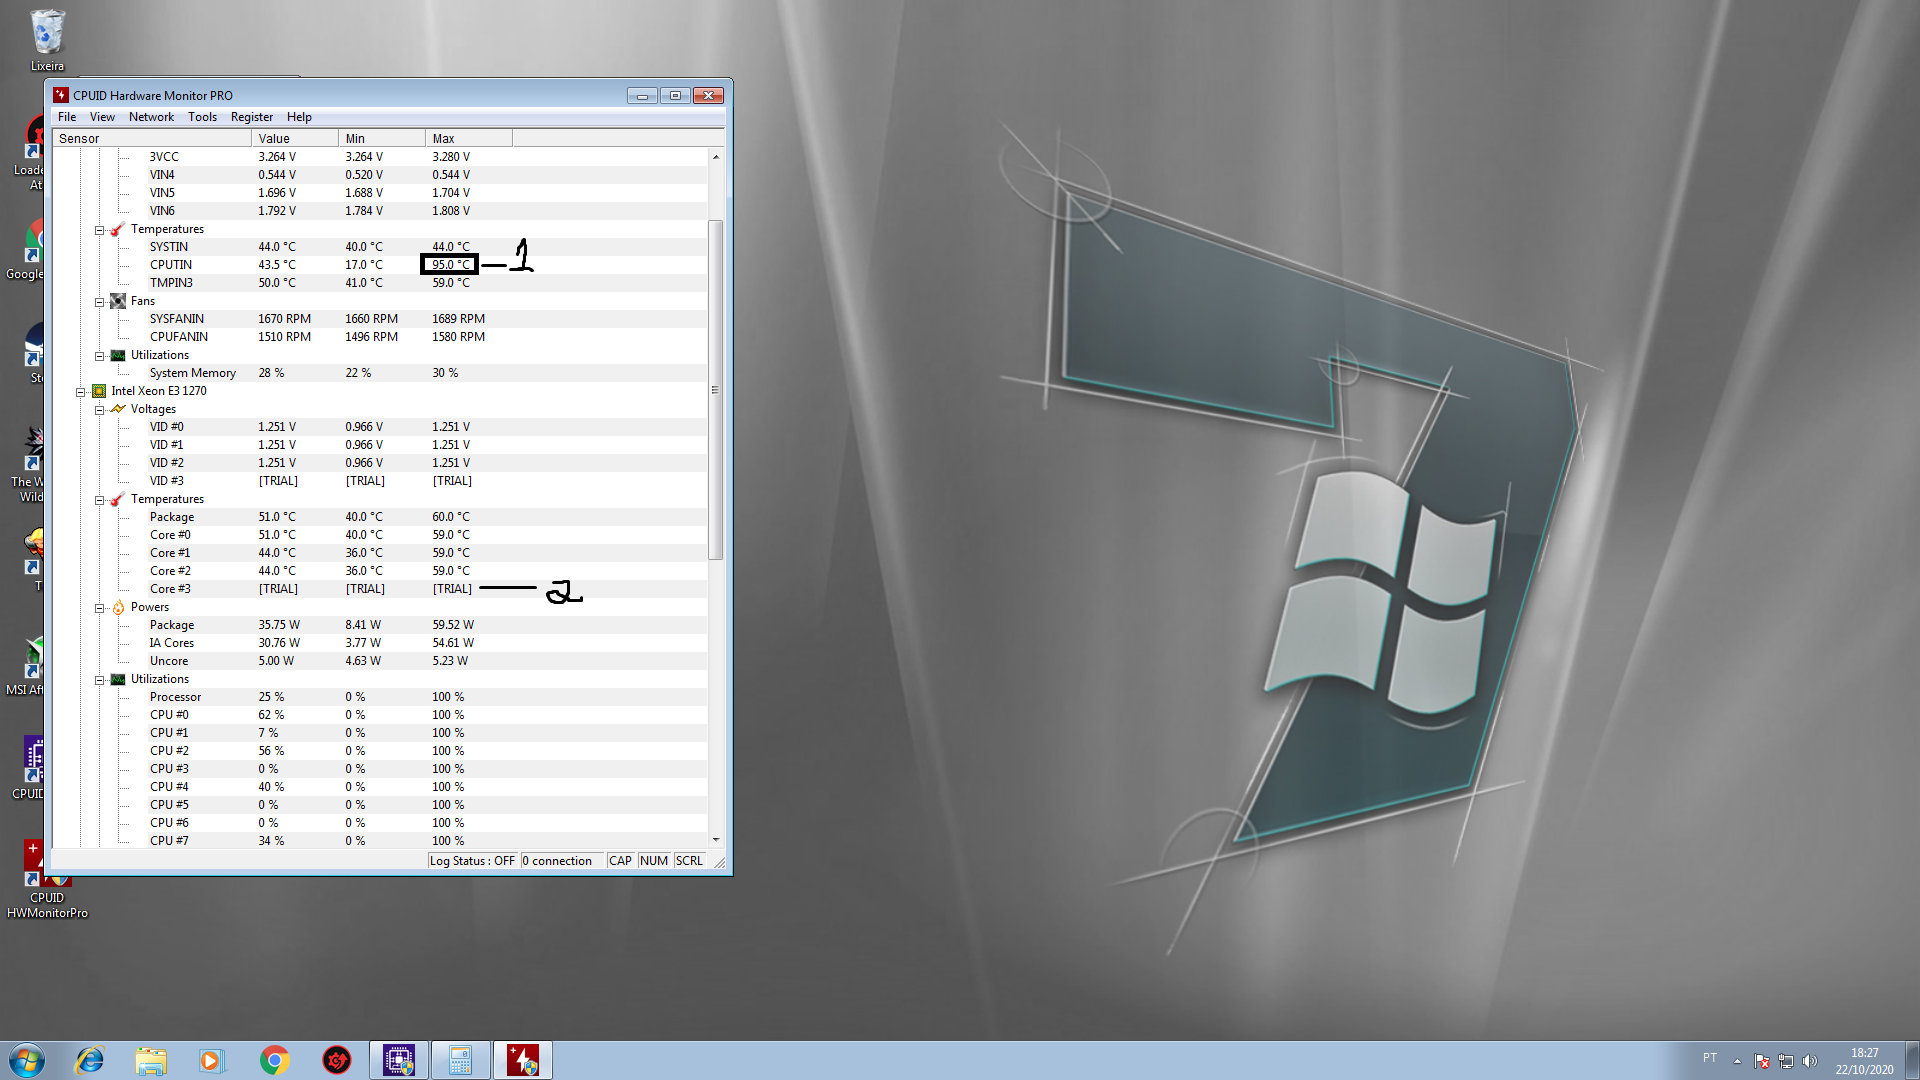1920x1080 pixels.
Task: Launch Internet Explorer from the taskbar
Action: pos(90,1060)
